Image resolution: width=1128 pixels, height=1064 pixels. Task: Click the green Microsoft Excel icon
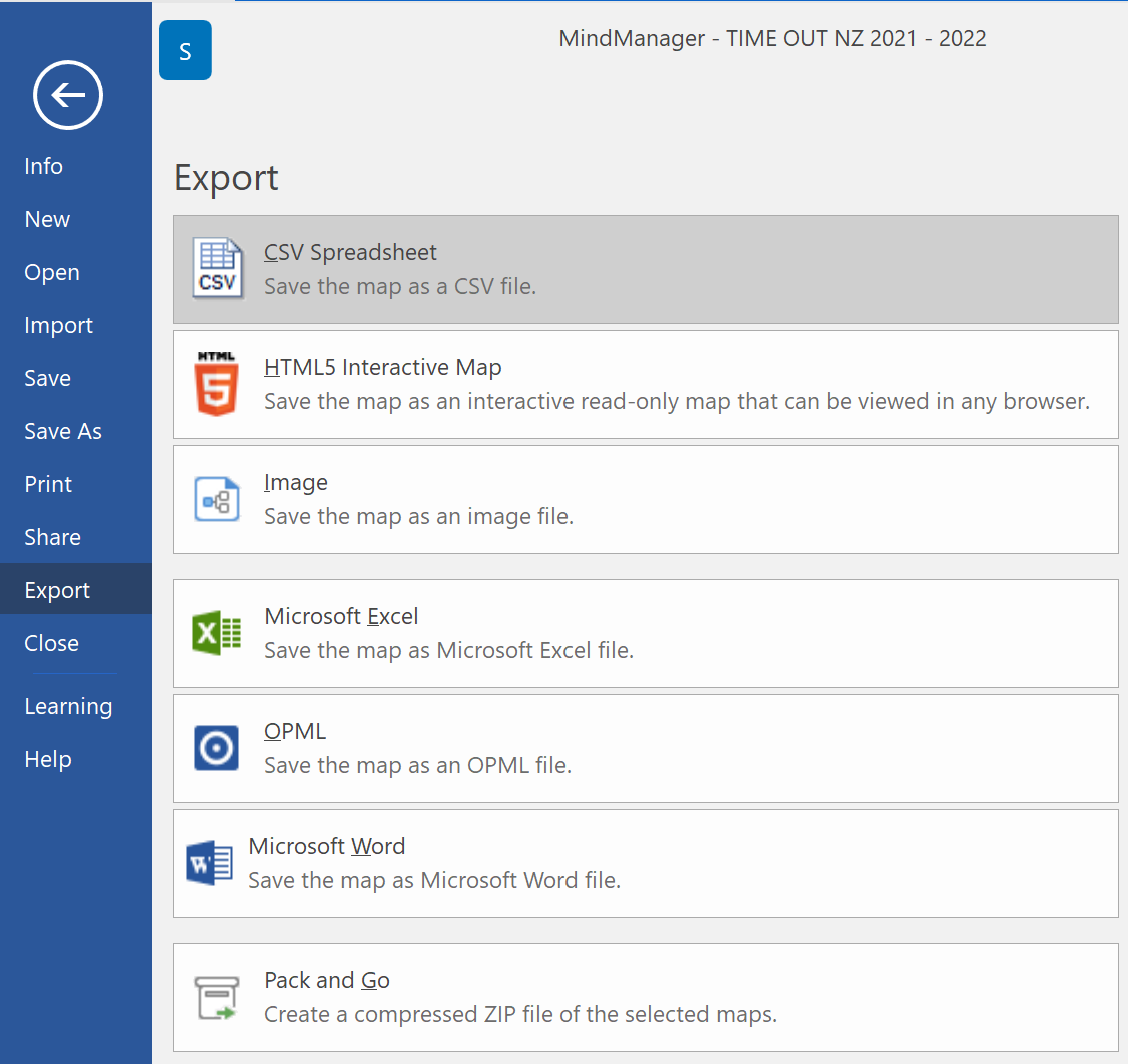217,633
